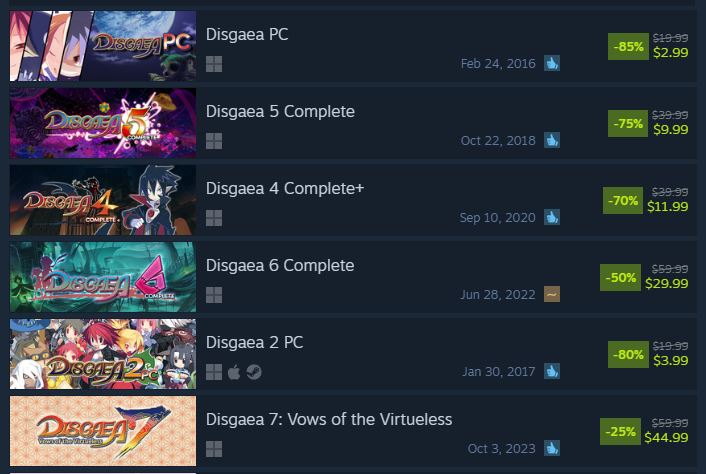Click the Disgaea 6 Complete capsule image

tap(103, 277)
